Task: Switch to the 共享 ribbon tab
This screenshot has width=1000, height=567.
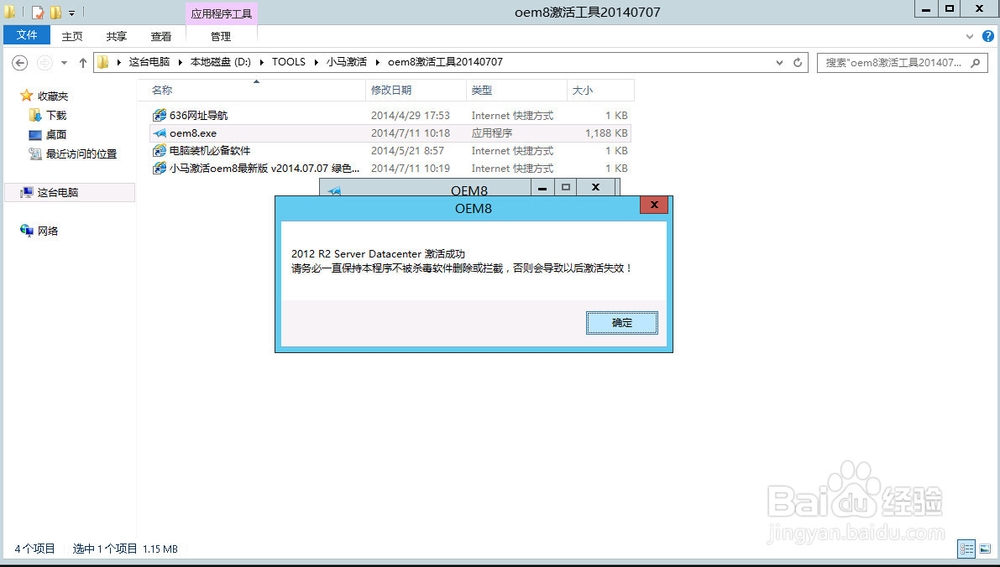Action: [116, 36]
